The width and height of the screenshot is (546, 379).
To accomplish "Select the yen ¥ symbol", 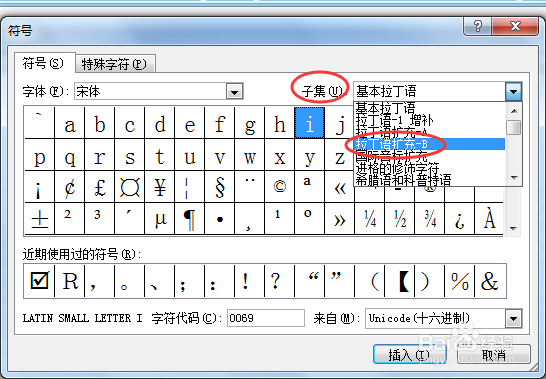I will [160, 187].
